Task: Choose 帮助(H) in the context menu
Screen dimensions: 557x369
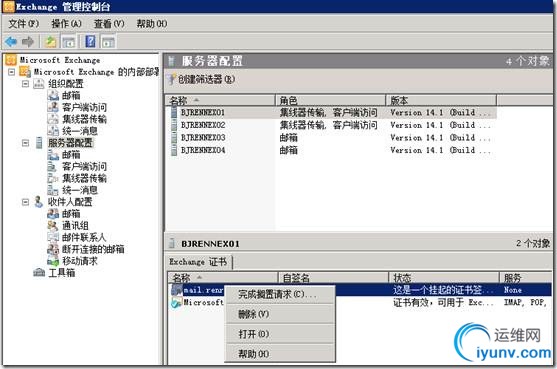Action: tap(280, 354)
